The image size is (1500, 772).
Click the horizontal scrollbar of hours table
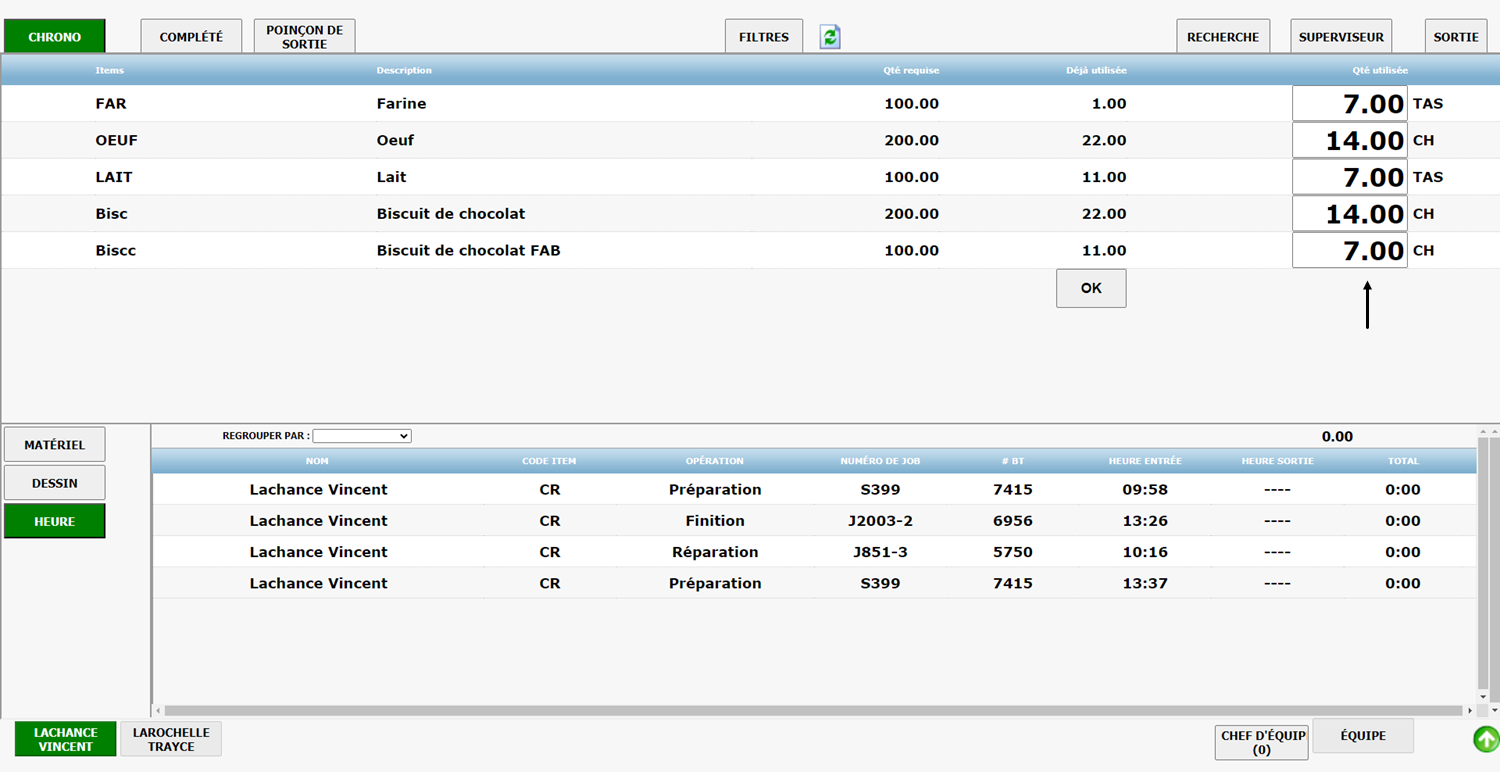click(x=813, y=711)
